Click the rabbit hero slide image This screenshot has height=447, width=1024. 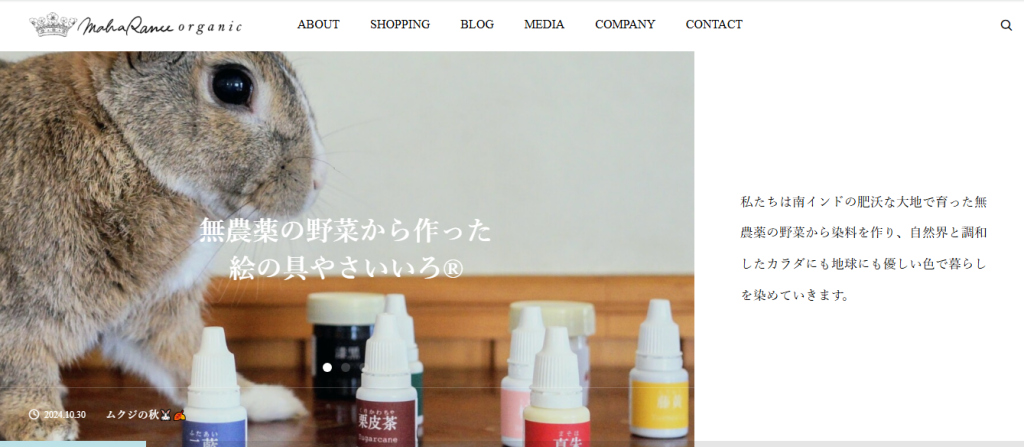347,249
